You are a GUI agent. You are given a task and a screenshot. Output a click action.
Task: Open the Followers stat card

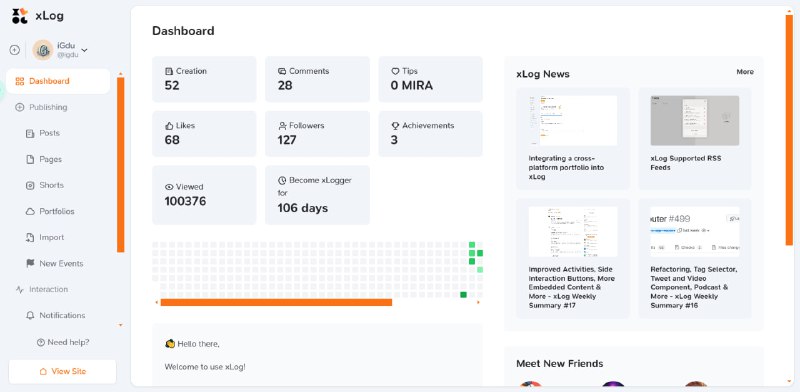317,134
